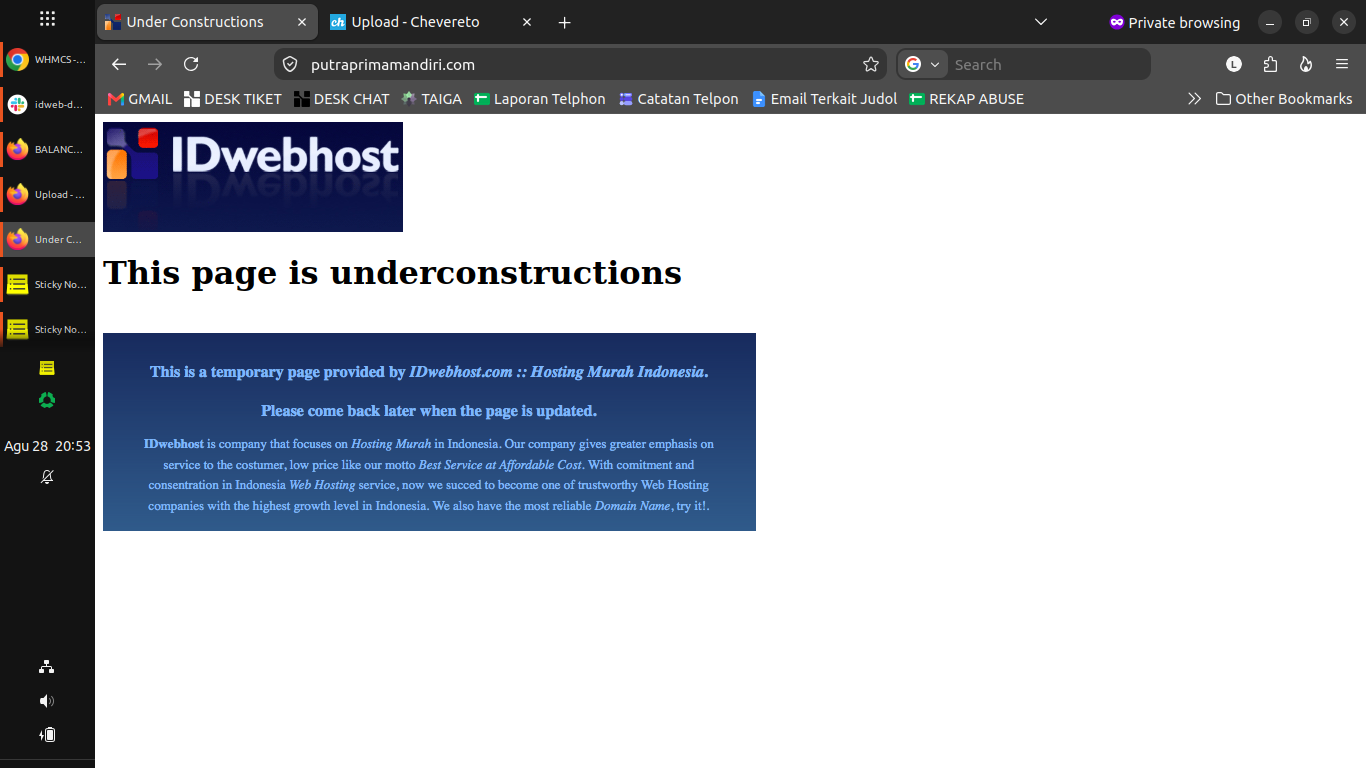Open the Email Terkait Judol bookmark
The width and height of the screenshot is (1366, 768).
pos(825,99)
